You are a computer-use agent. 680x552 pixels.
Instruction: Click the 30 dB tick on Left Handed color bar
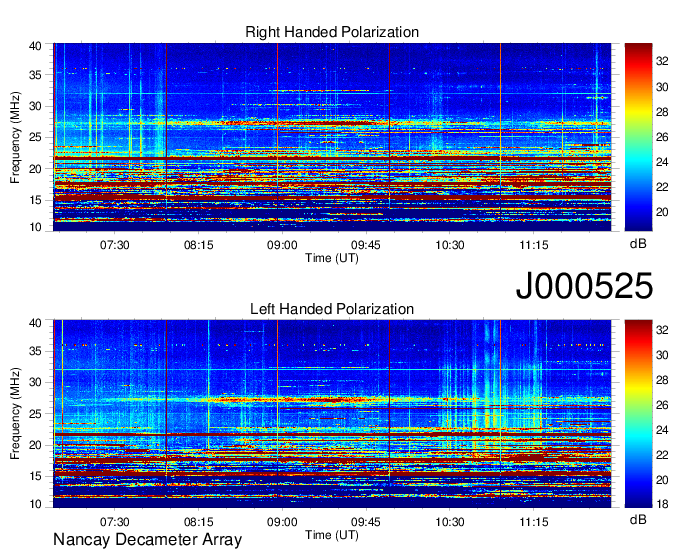point(662,355)
